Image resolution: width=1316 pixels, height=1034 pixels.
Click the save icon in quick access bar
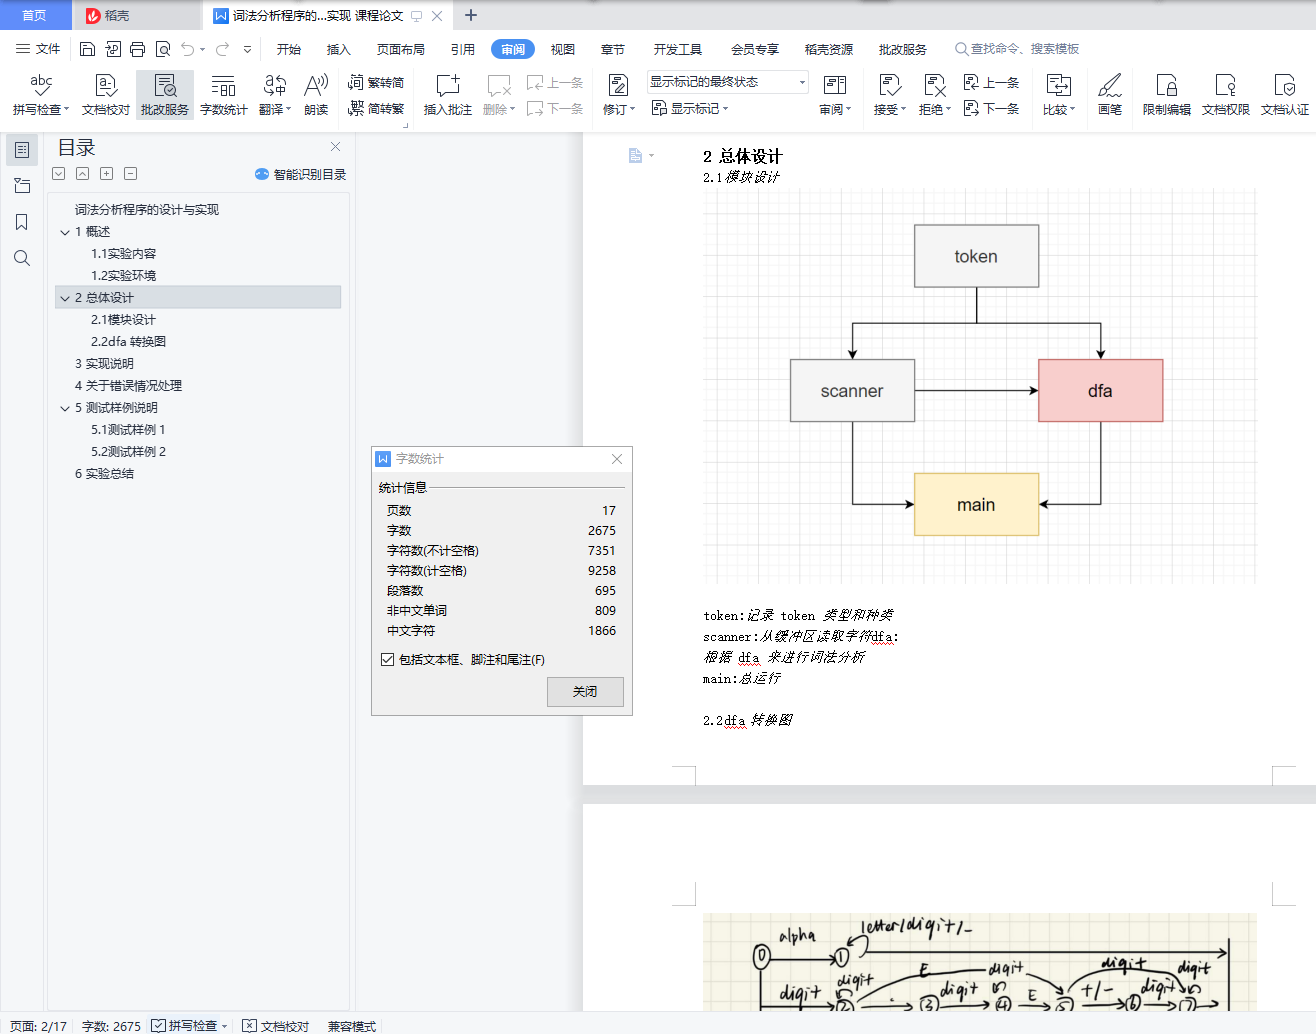click(87, 49)
